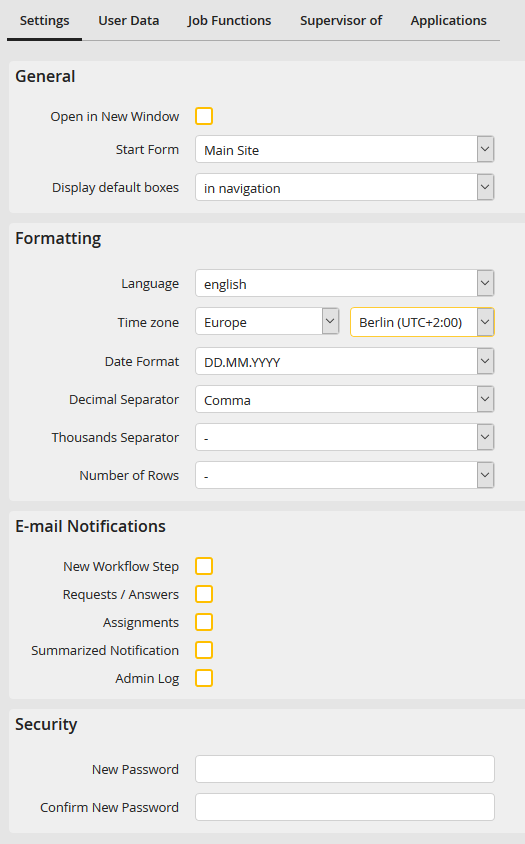525x844 pixels.
Task: Go to the Job Functions tab
Action: click(229, 21)
